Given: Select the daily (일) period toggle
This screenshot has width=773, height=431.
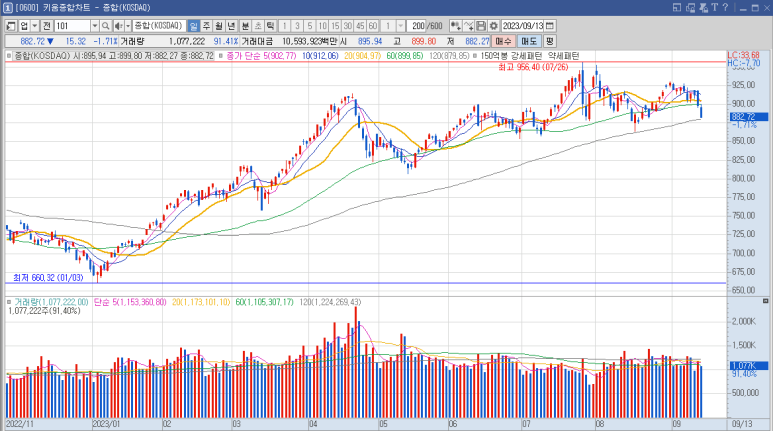Looking at the screenshot, I should click(x=193, y=25).
